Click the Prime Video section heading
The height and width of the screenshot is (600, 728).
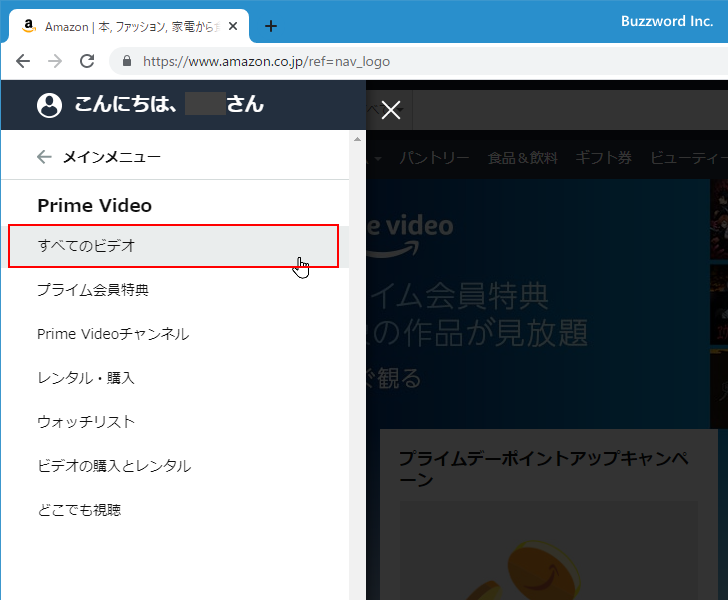(95, 205)
